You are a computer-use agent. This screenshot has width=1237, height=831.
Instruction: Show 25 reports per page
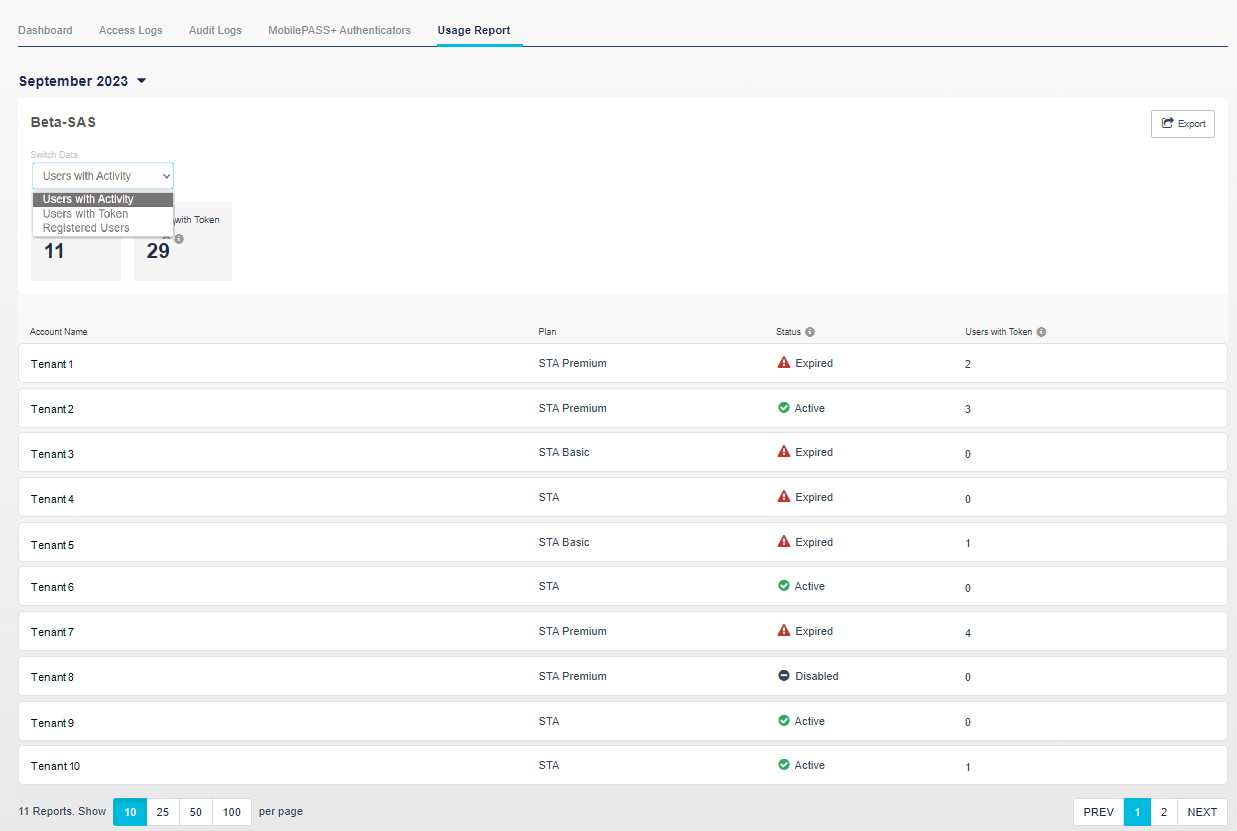coord(163,812)
